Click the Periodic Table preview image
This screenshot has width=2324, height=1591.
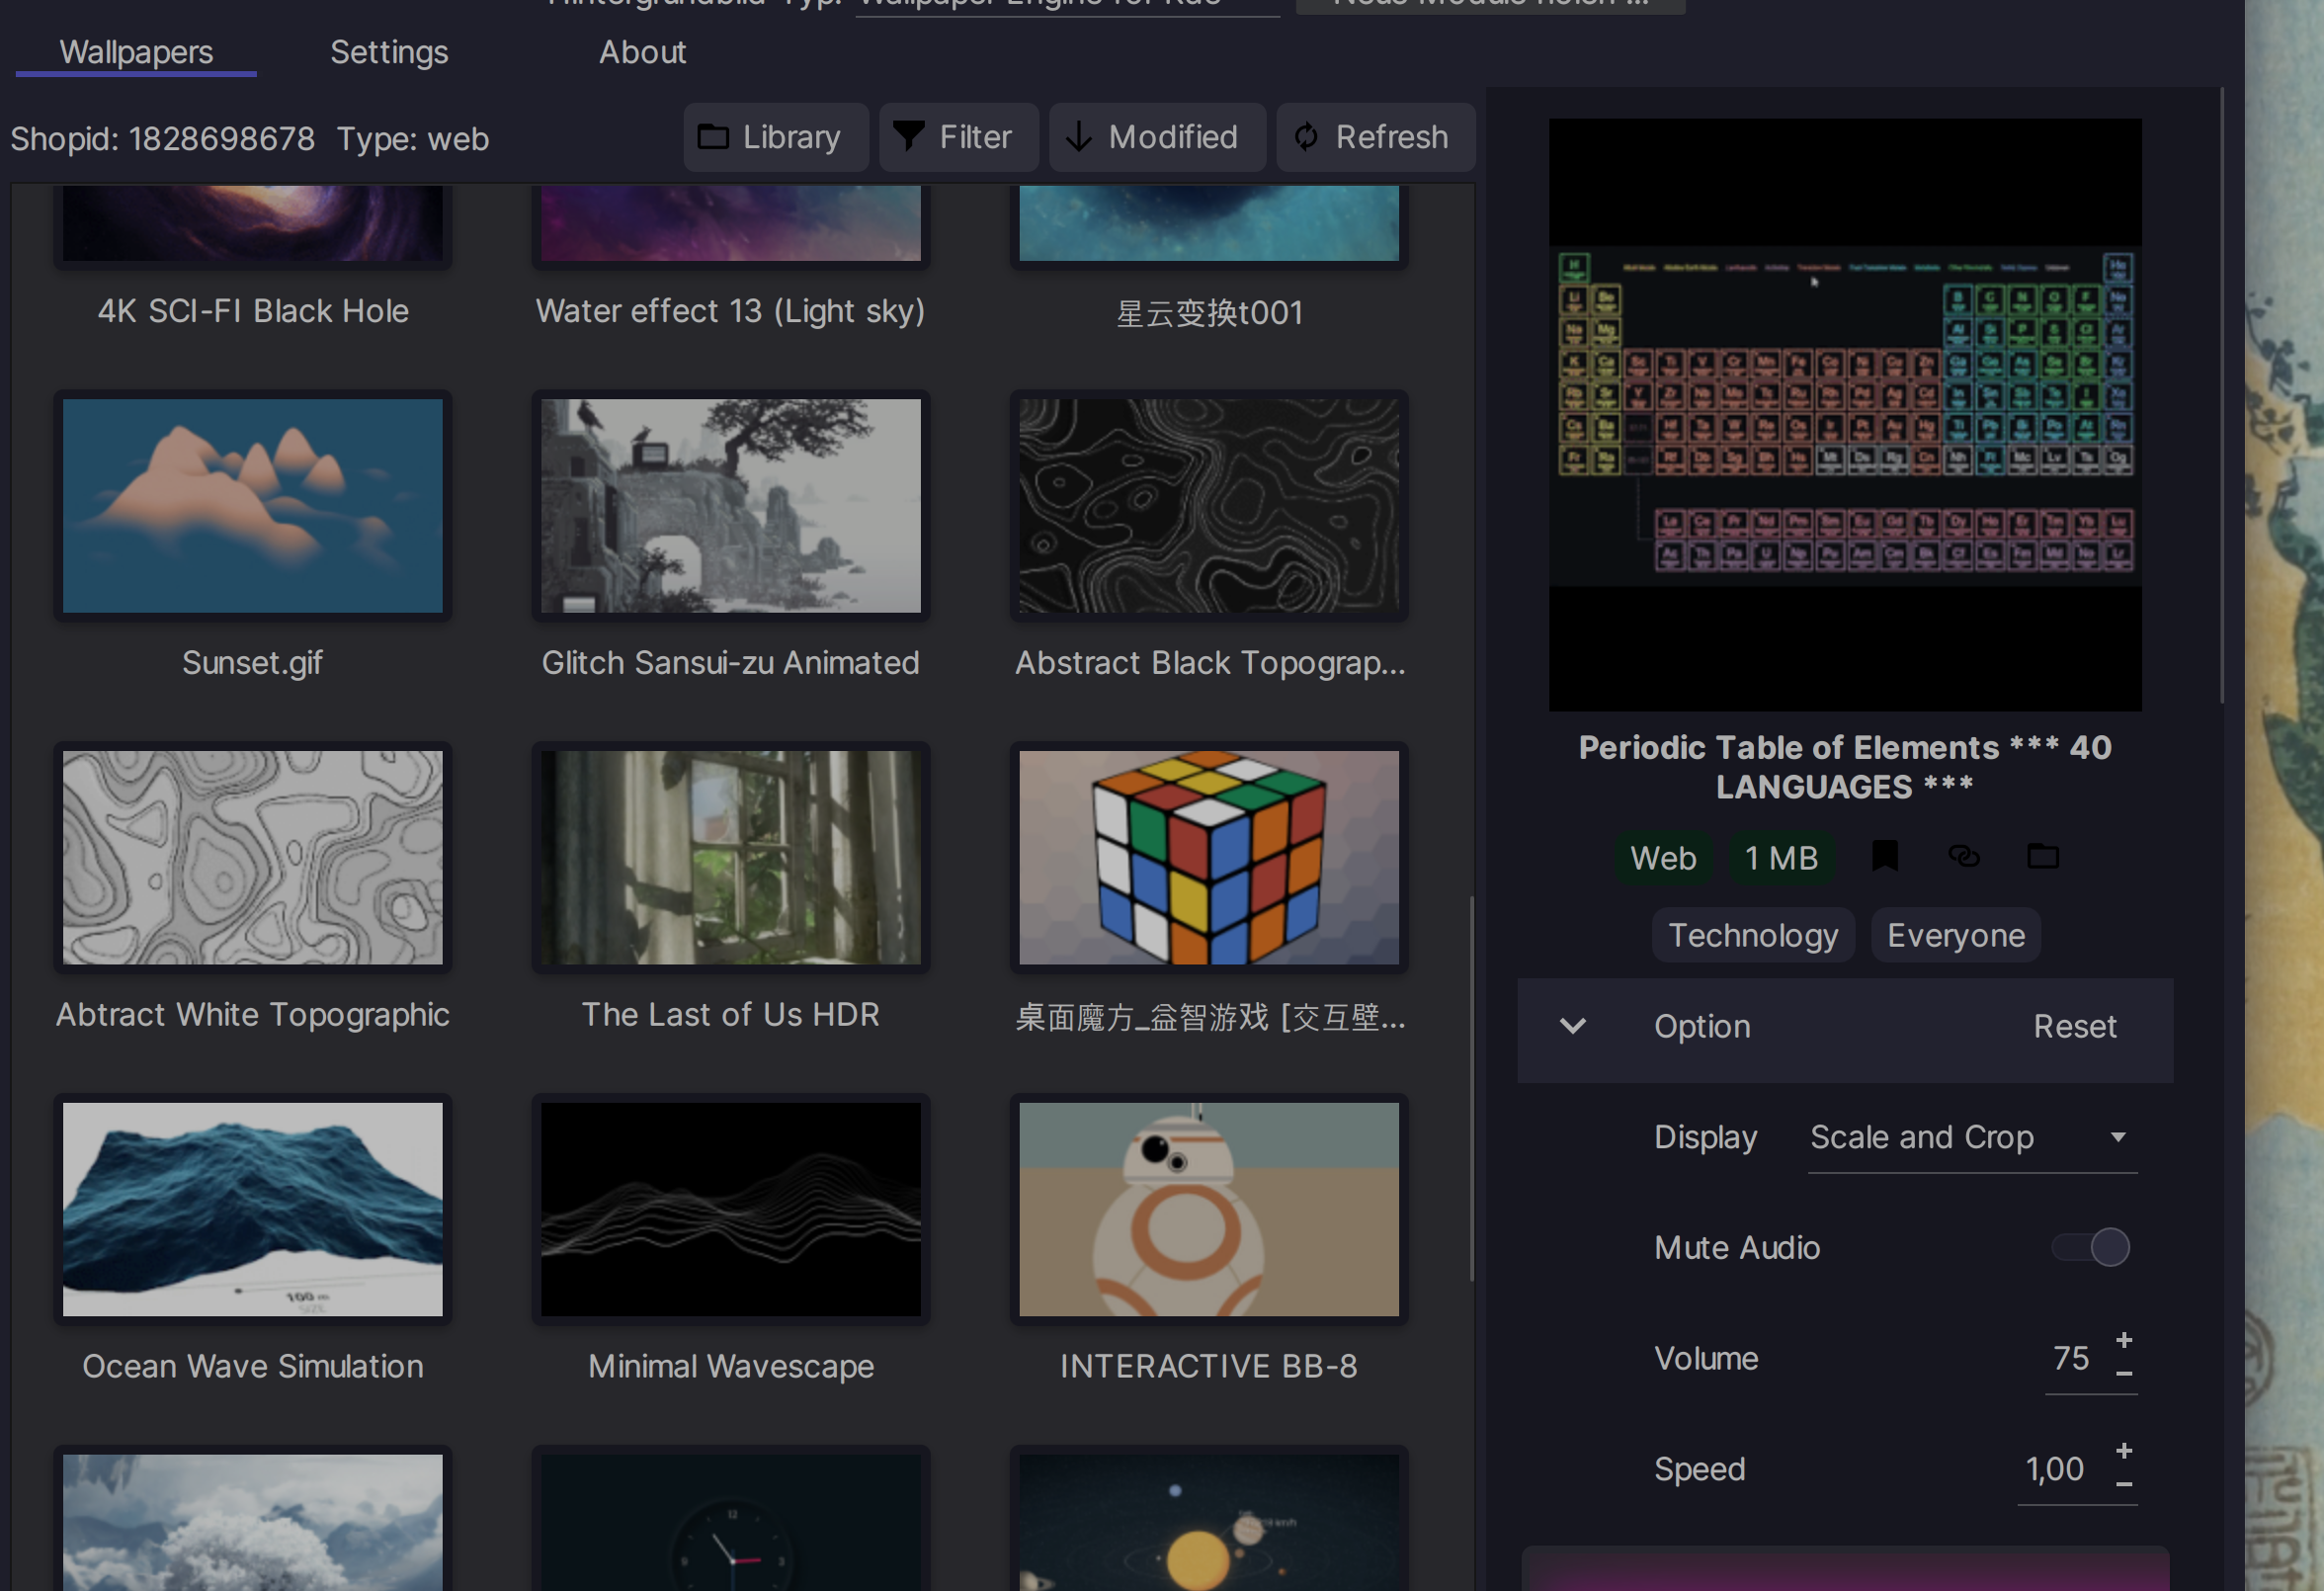pyautogui.click(x=1845, y=415)
